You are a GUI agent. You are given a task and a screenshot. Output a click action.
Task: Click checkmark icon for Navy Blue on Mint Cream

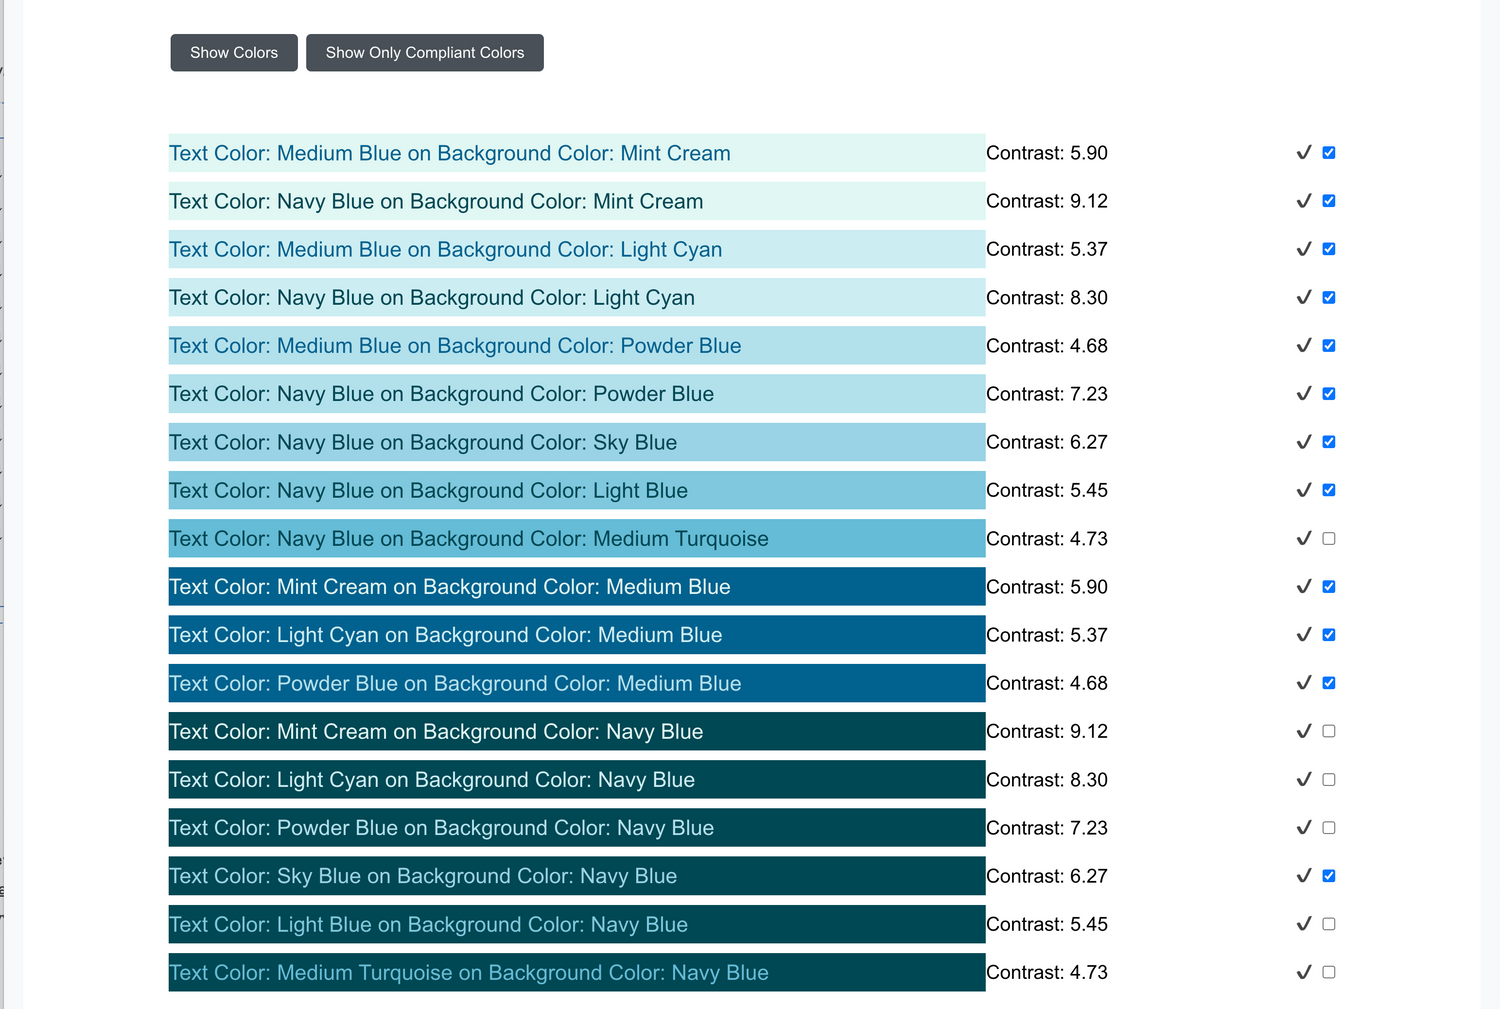tap(1303, 201)
